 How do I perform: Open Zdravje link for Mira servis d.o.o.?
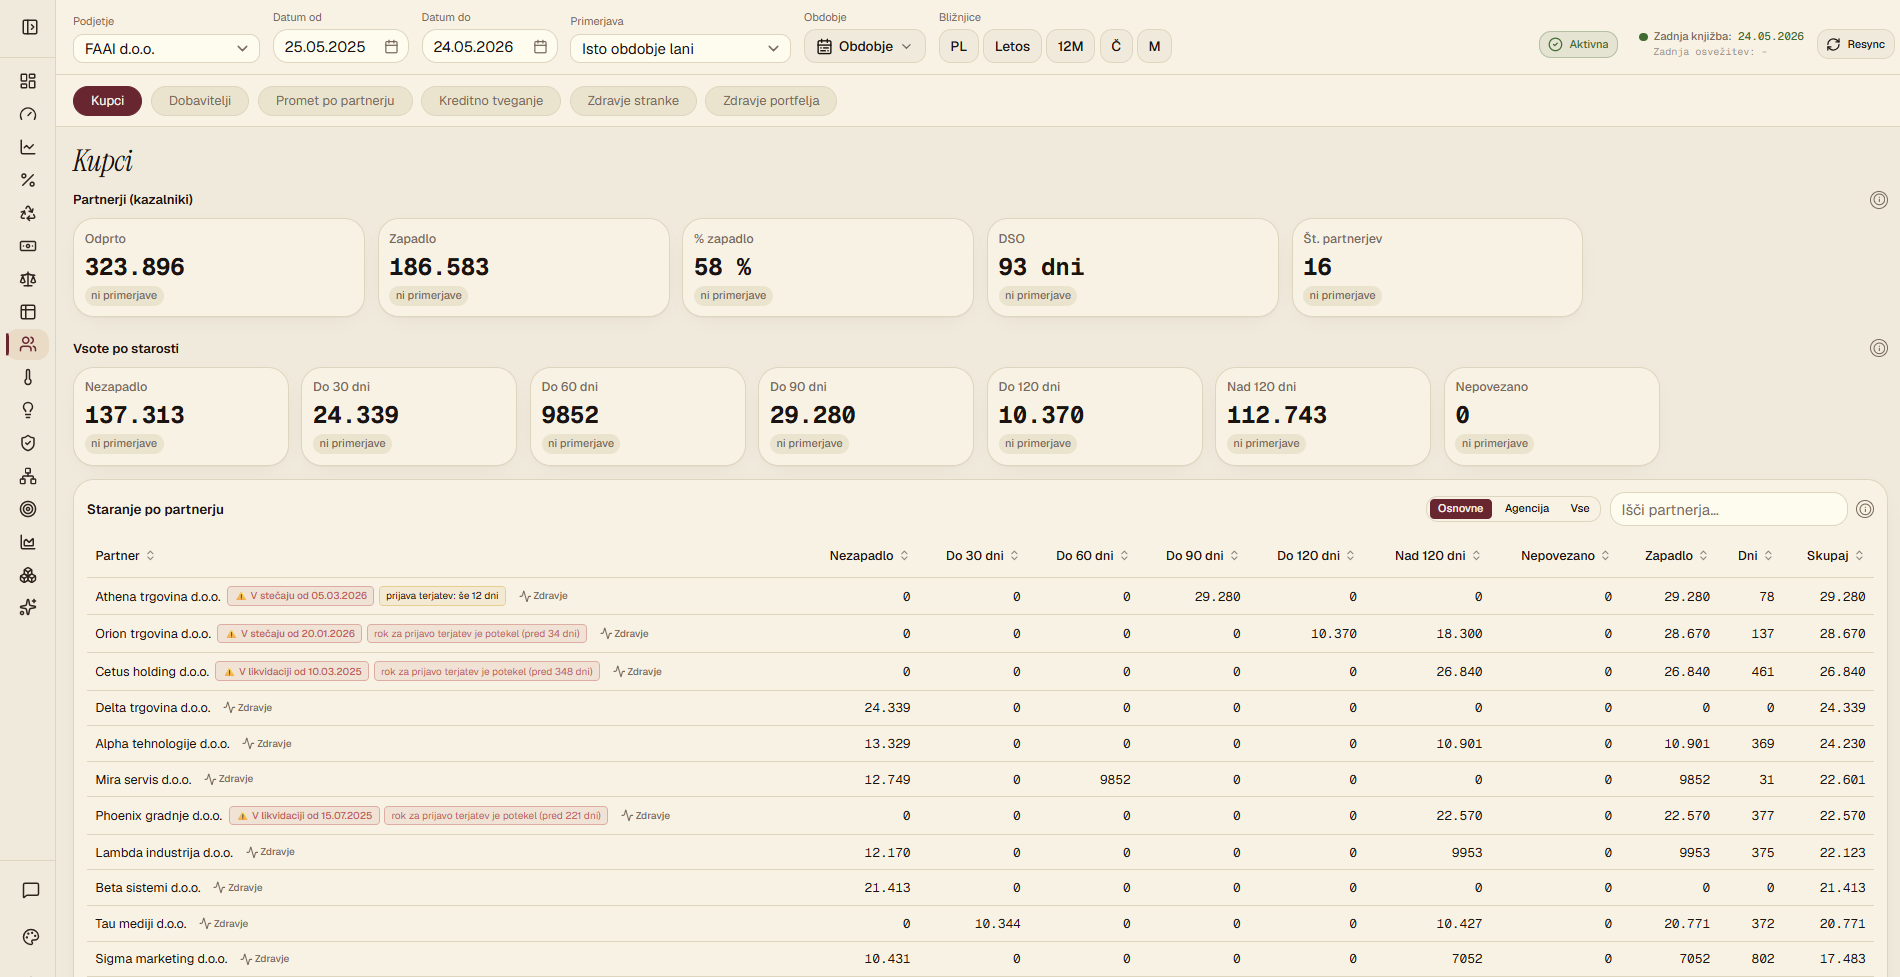click(229, 779)
